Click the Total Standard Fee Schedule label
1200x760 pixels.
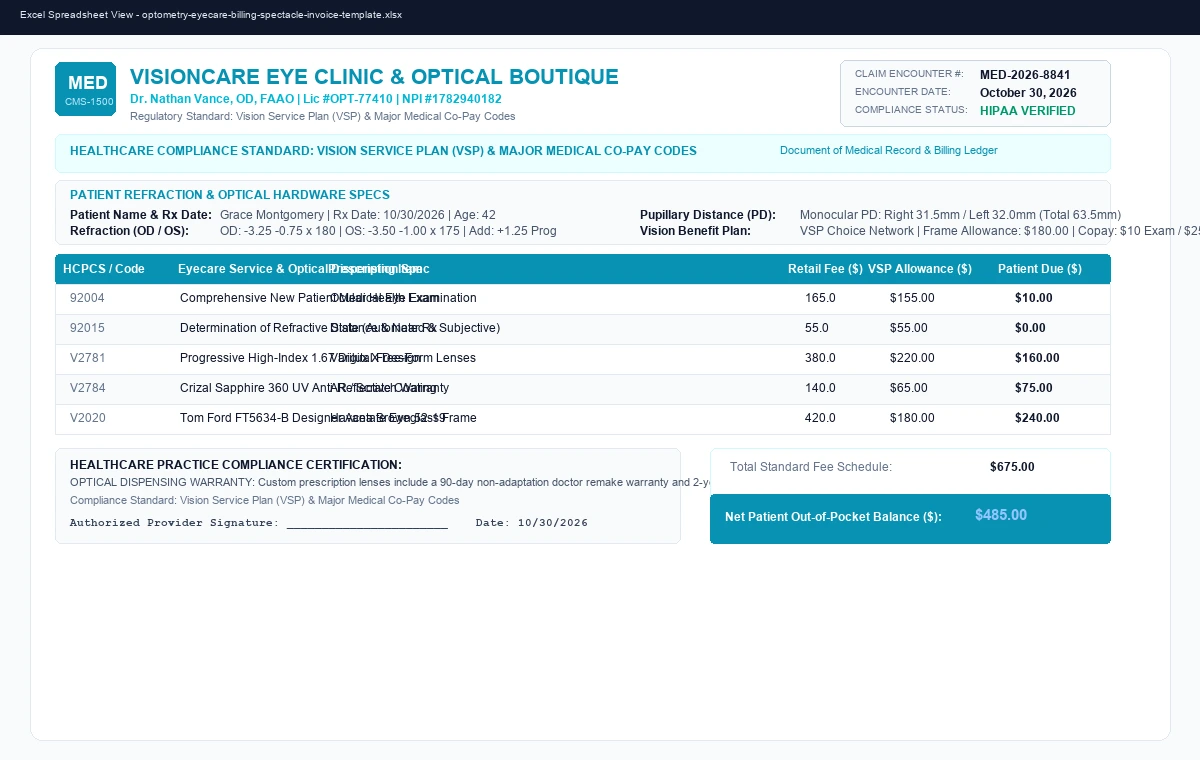coord(811,467)
